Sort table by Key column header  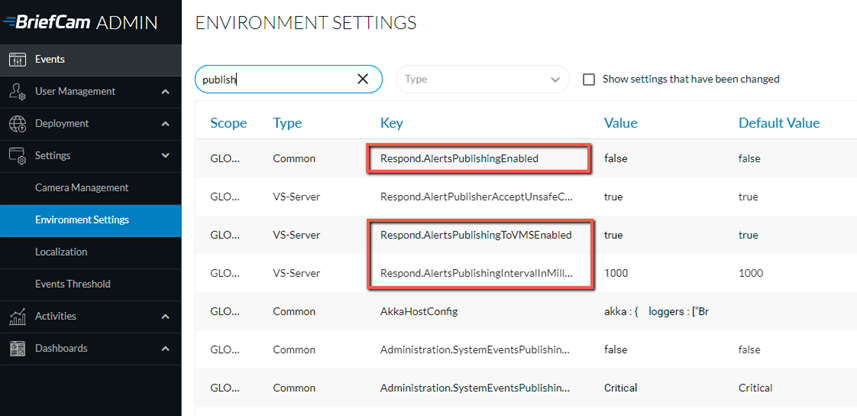coord(391,123)
